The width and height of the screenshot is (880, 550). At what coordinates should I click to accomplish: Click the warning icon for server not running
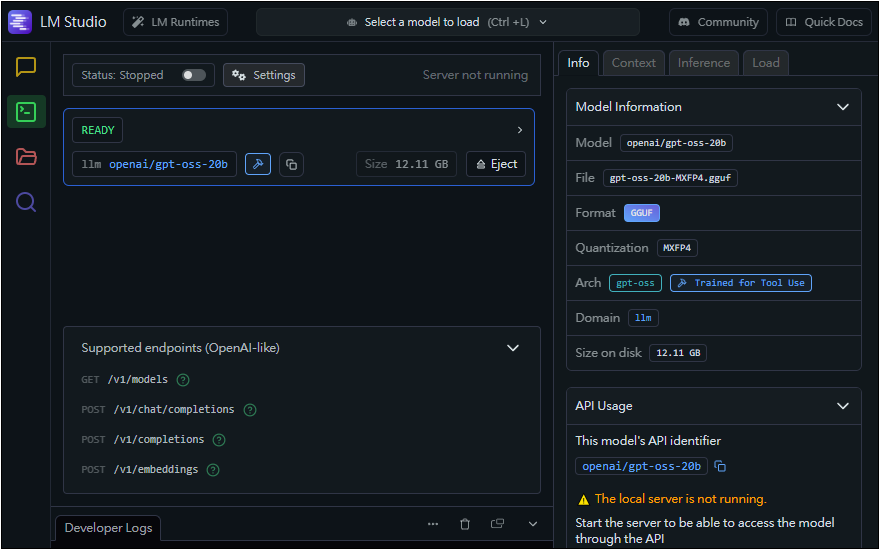(584, 499)
